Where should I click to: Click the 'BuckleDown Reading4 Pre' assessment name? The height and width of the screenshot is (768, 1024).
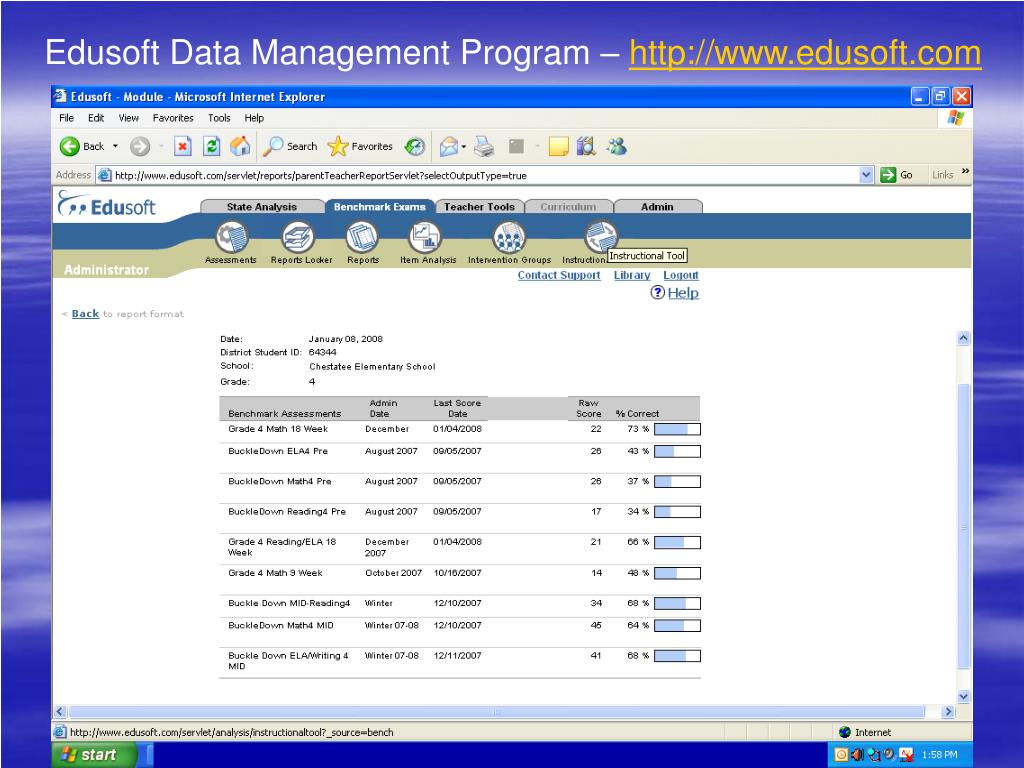[287, 511]
